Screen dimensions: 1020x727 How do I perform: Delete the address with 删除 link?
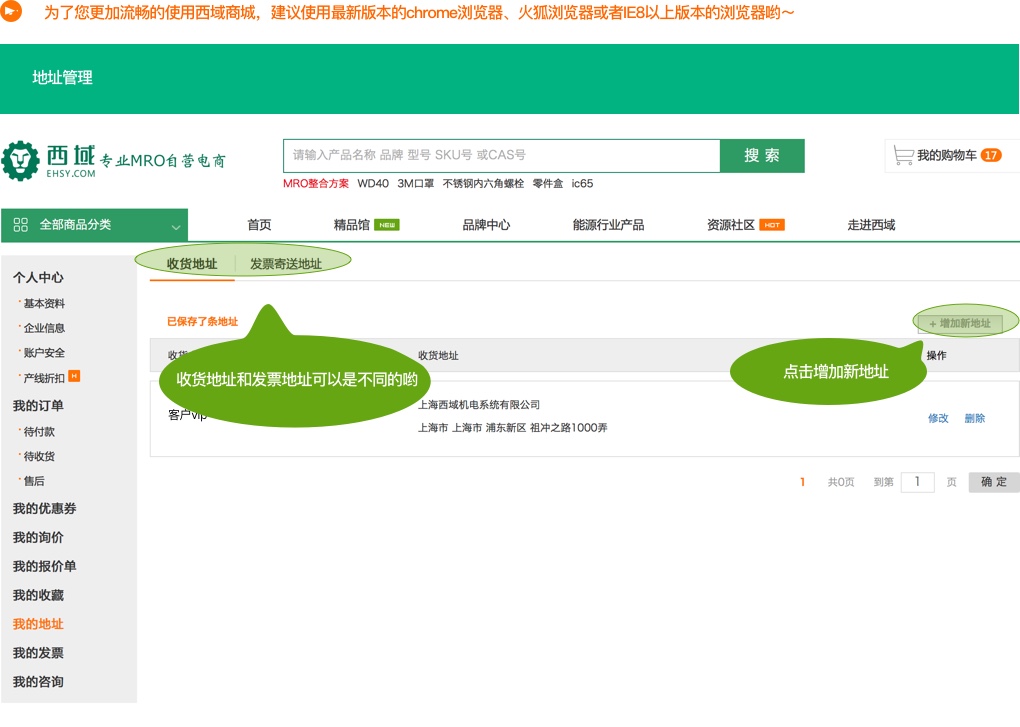(x=975, y=418)
